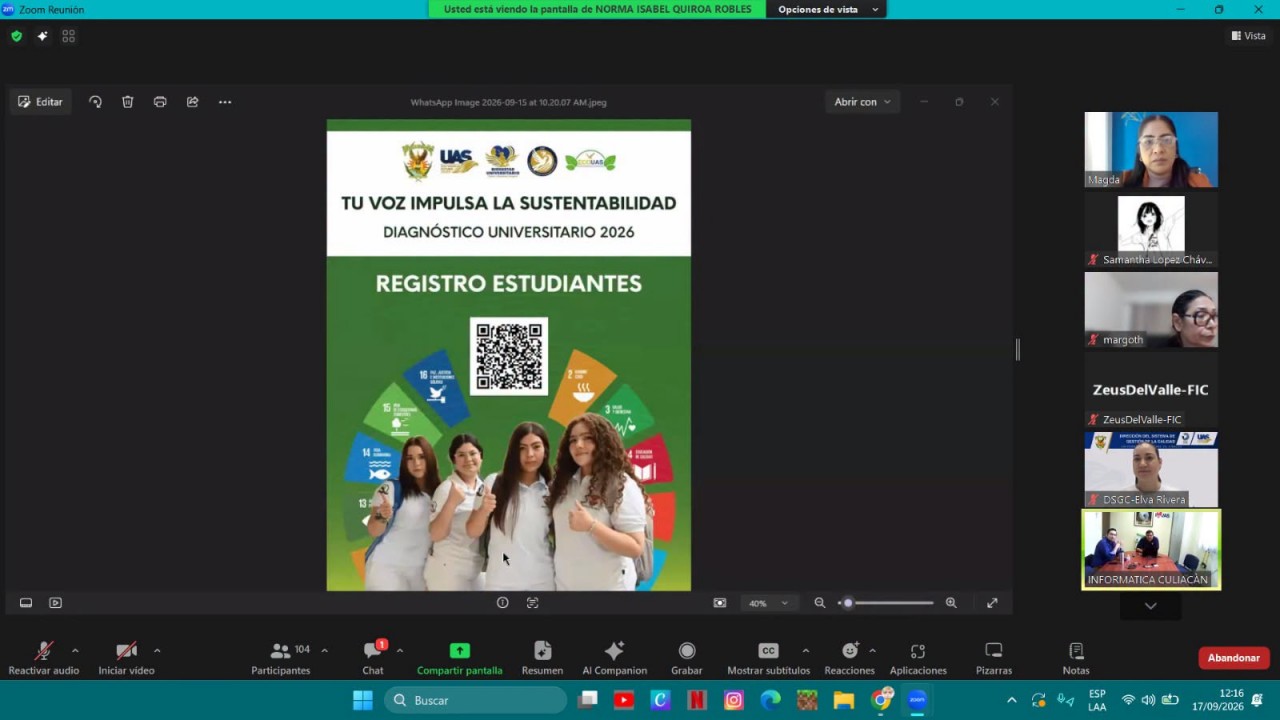Click the shared-screen QR code image

(509, 356)
